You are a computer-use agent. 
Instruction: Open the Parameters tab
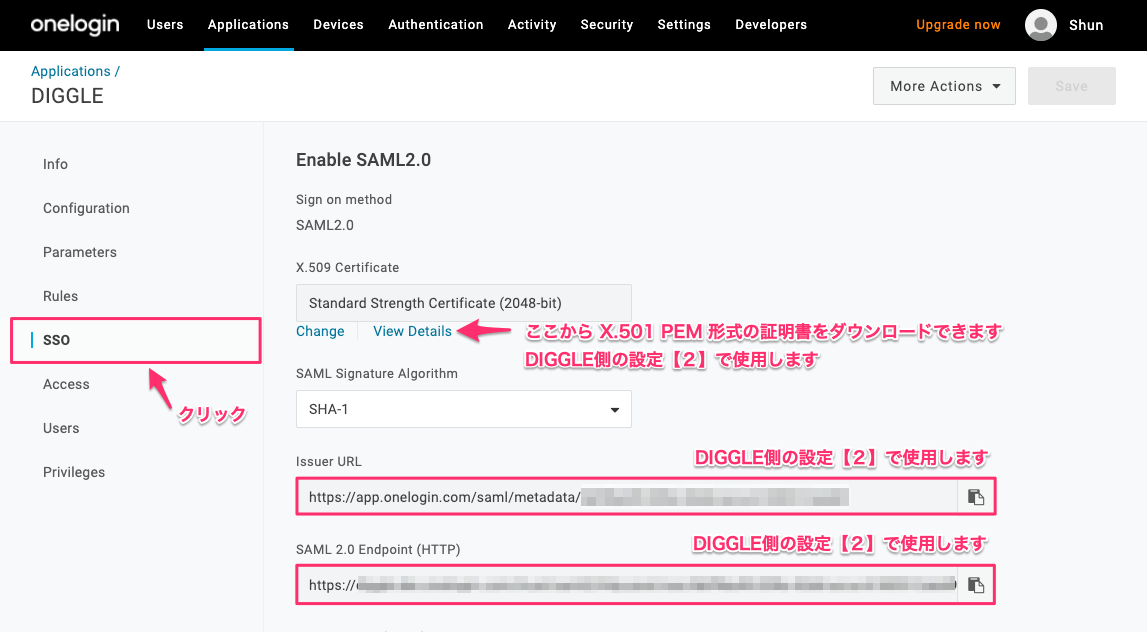80,252
